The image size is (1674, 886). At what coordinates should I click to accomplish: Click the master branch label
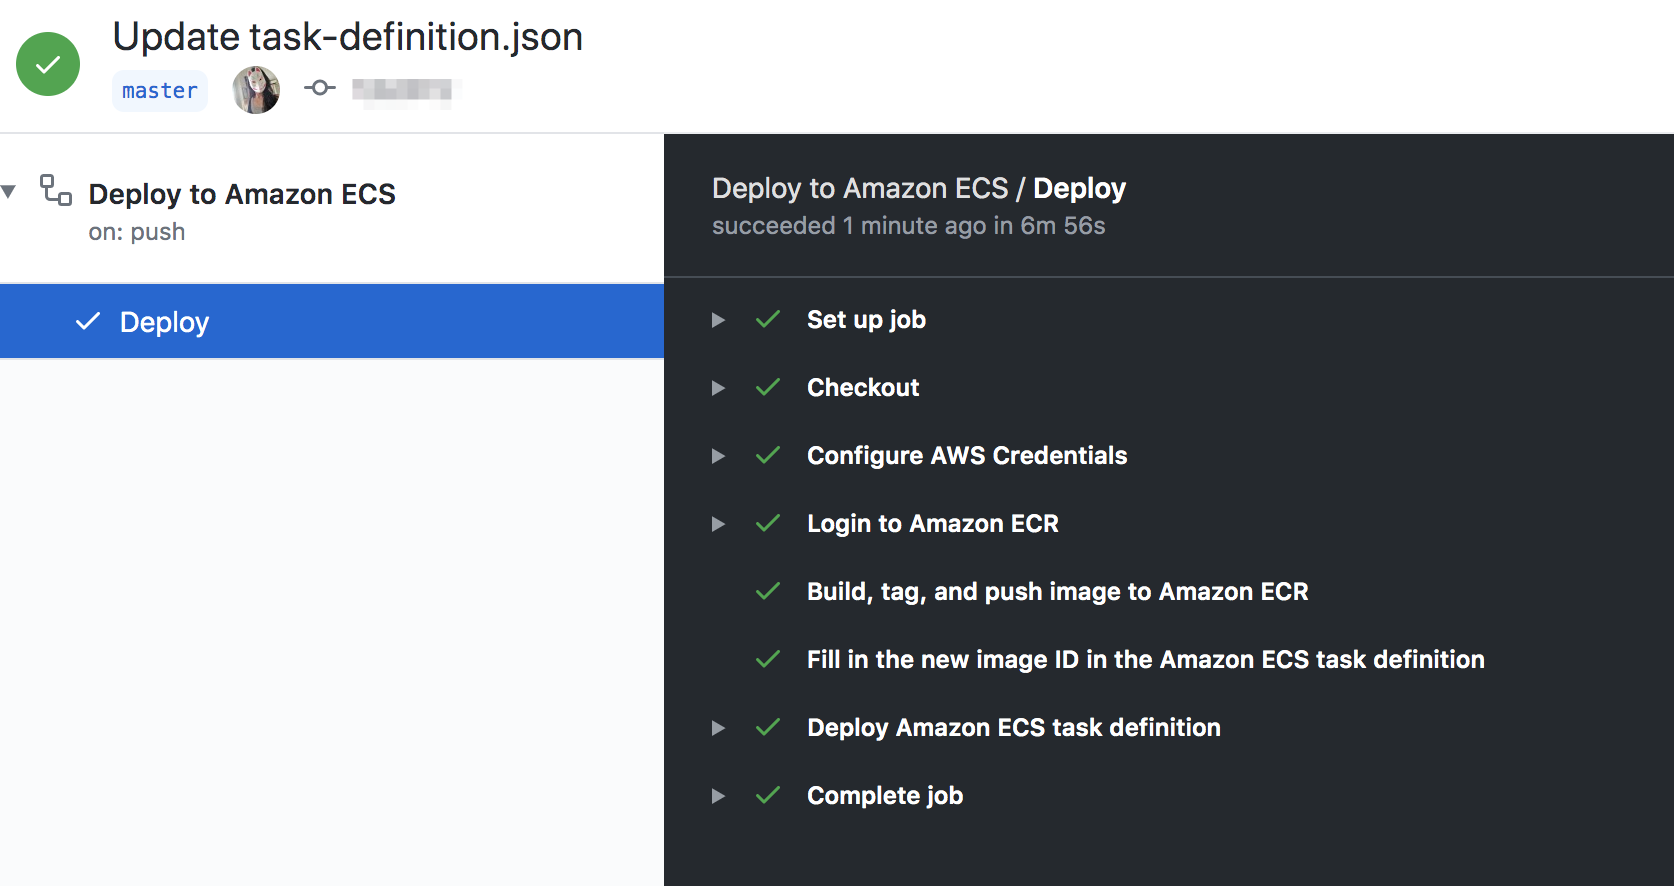tap(159, 90)
